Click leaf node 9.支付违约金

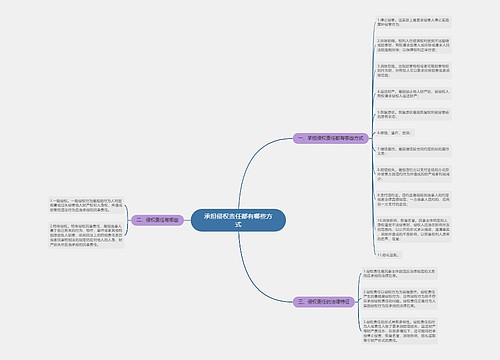tap(413, 199)
